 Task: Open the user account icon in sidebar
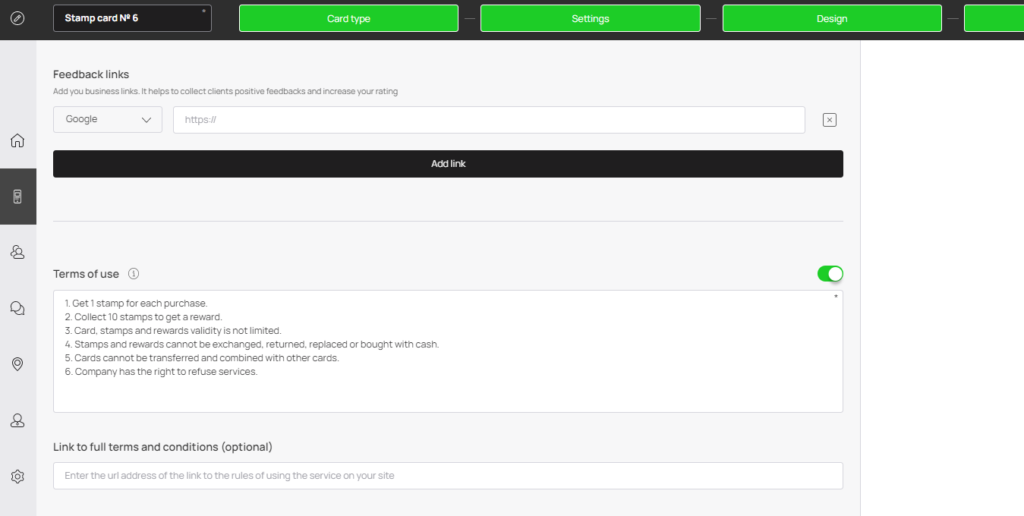pos(18,421)
